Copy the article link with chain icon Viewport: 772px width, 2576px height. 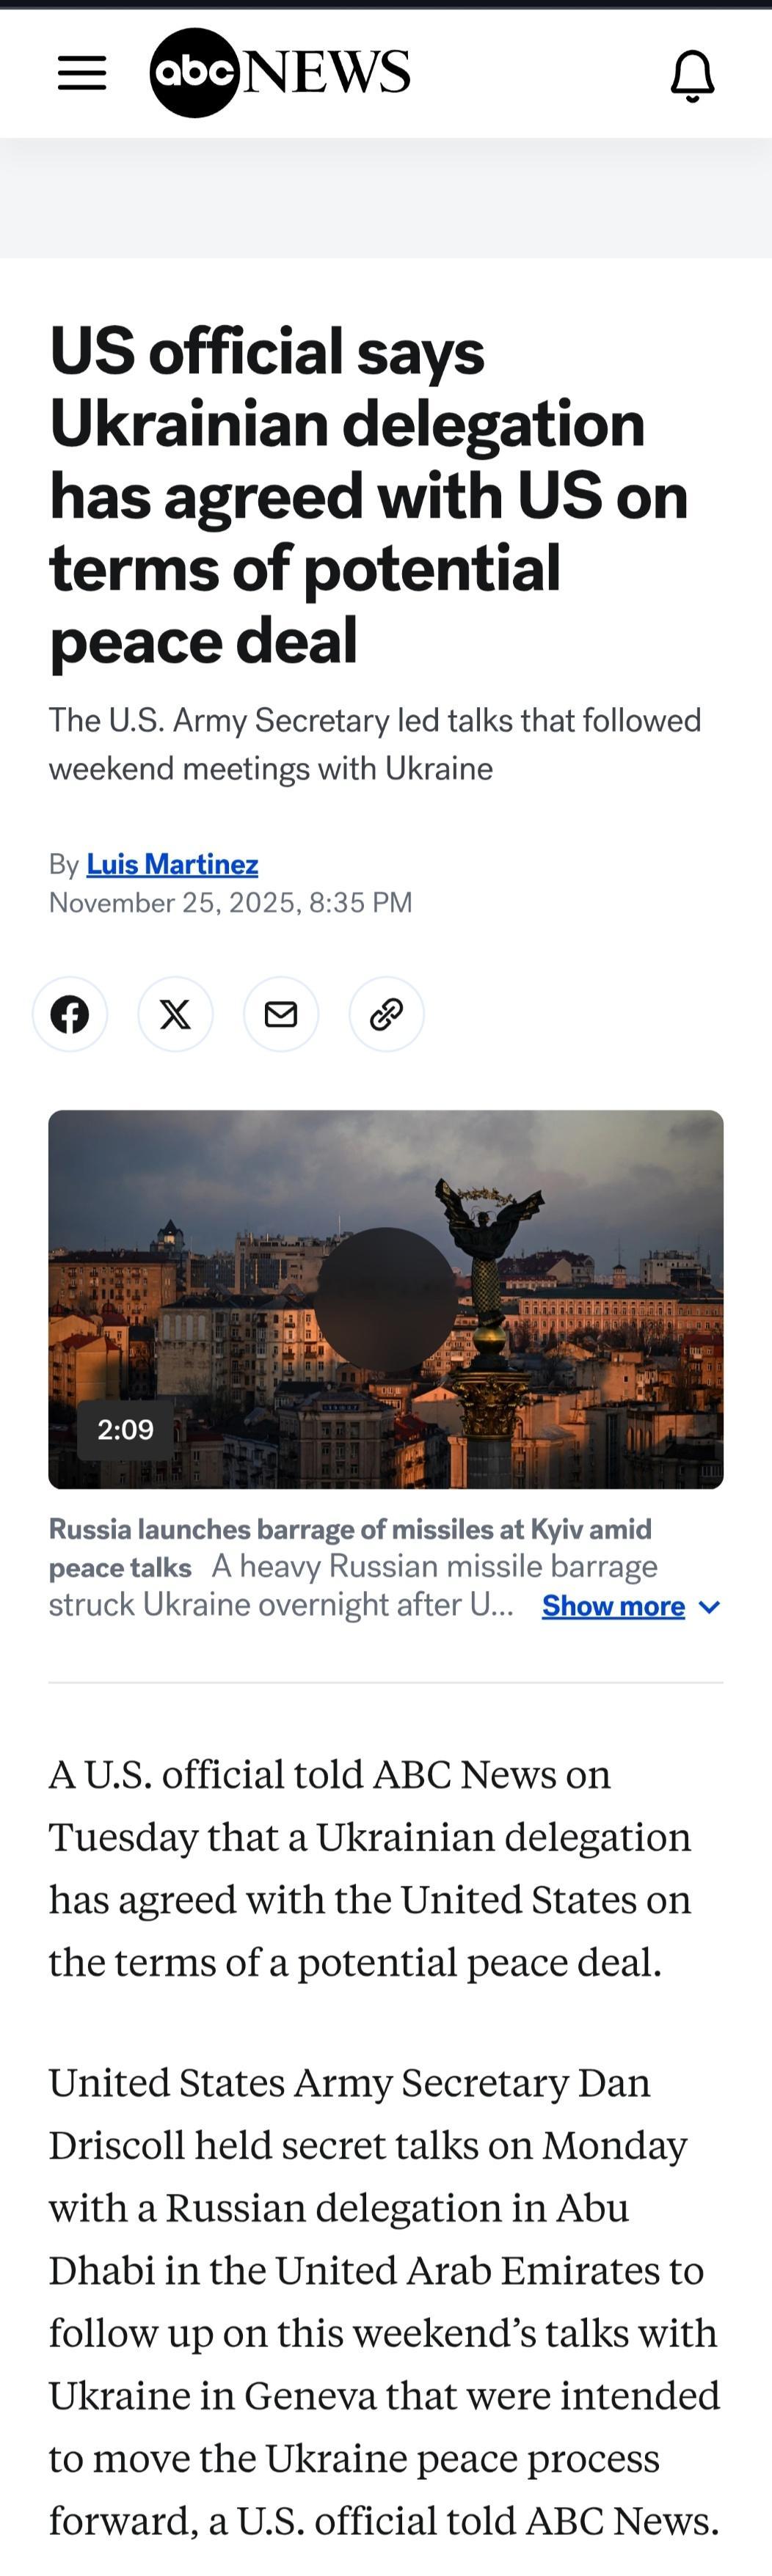387,1014
